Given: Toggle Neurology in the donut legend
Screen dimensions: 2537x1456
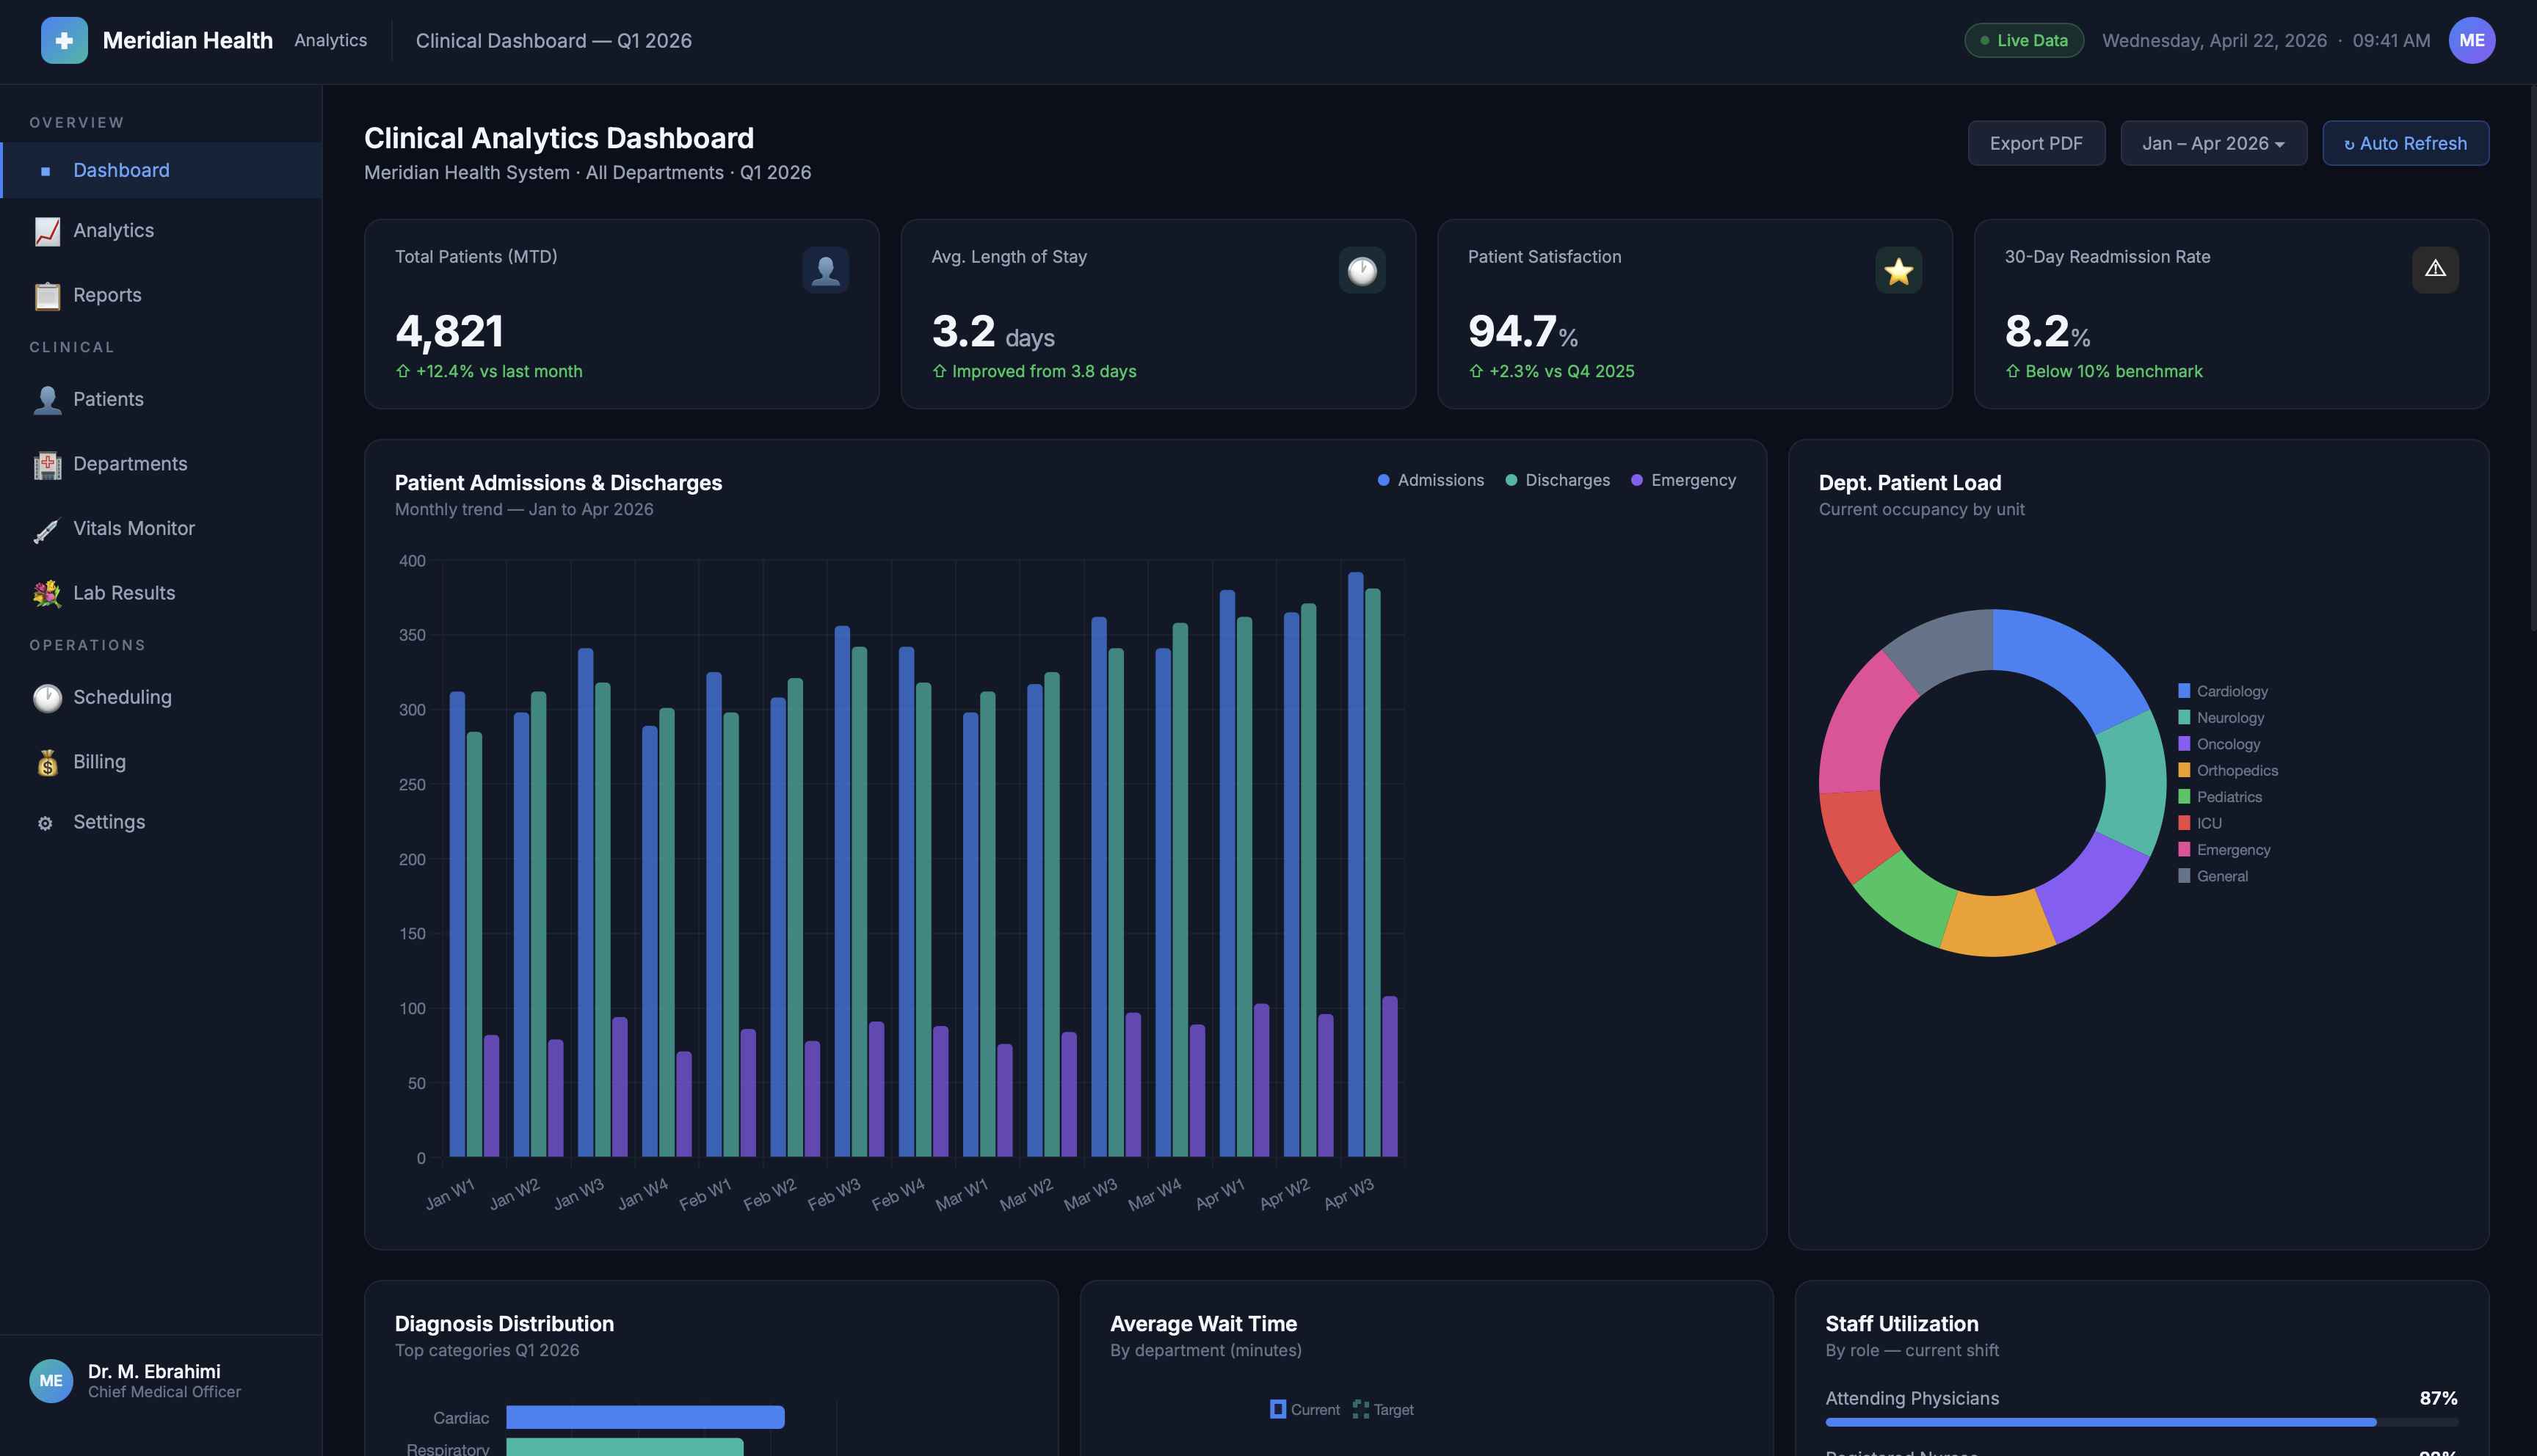Looking at the screenshot, I should pos(2221,718).
